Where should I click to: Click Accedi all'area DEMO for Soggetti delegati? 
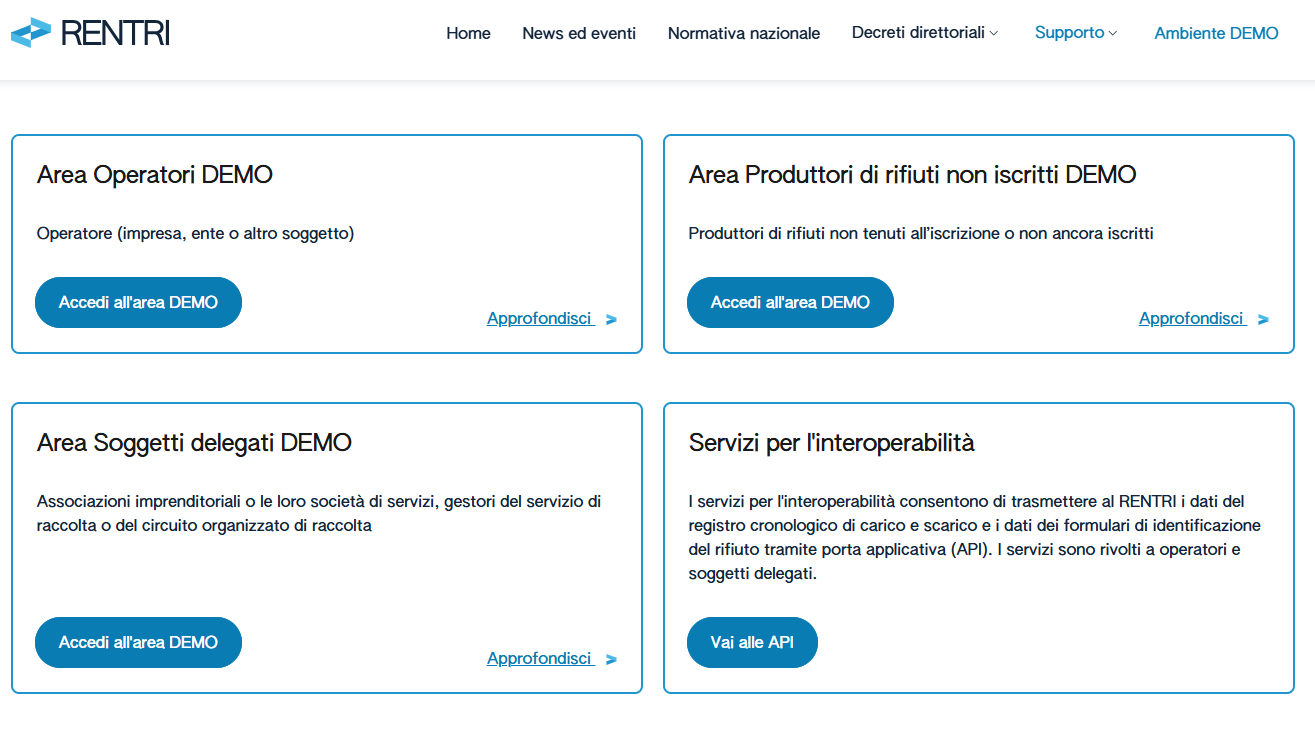[x=138, y=642]
